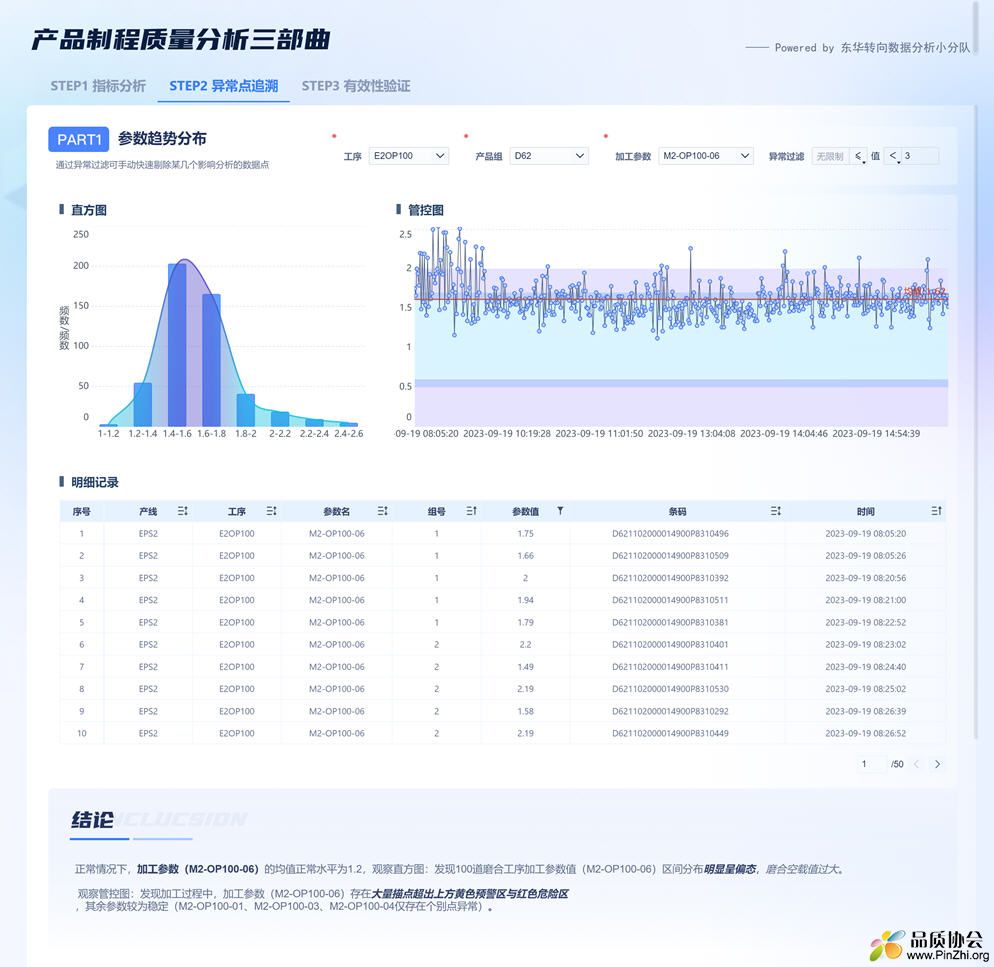Click barcode D621102000014900P8310509 cell
Image resolution: width=994 pixels, height=967 pixels.
coord(670,556)
